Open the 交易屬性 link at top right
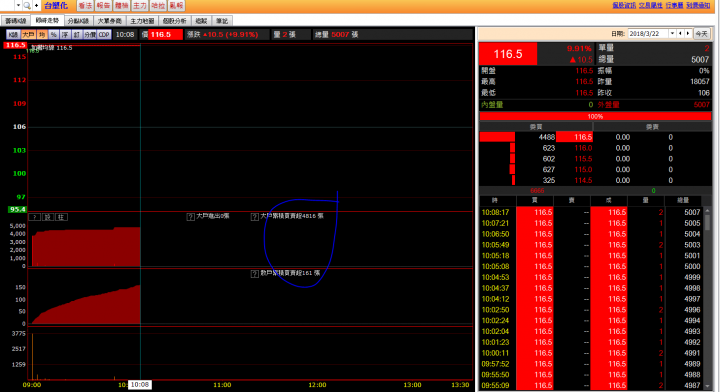720x392 pixels. (x=651, y=5)
